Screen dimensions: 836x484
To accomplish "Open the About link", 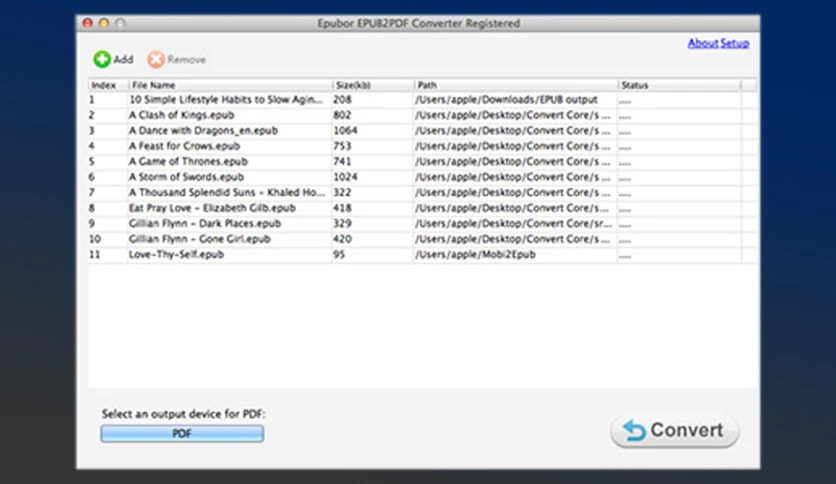I will (703, 43).
